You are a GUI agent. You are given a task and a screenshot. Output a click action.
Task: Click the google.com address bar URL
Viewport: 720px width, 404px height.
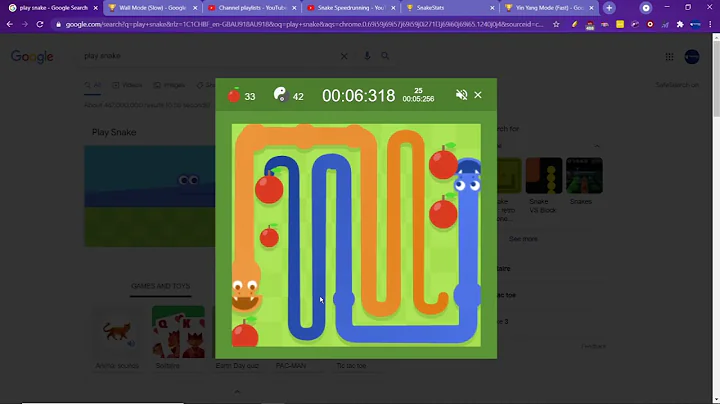[304, 24]
